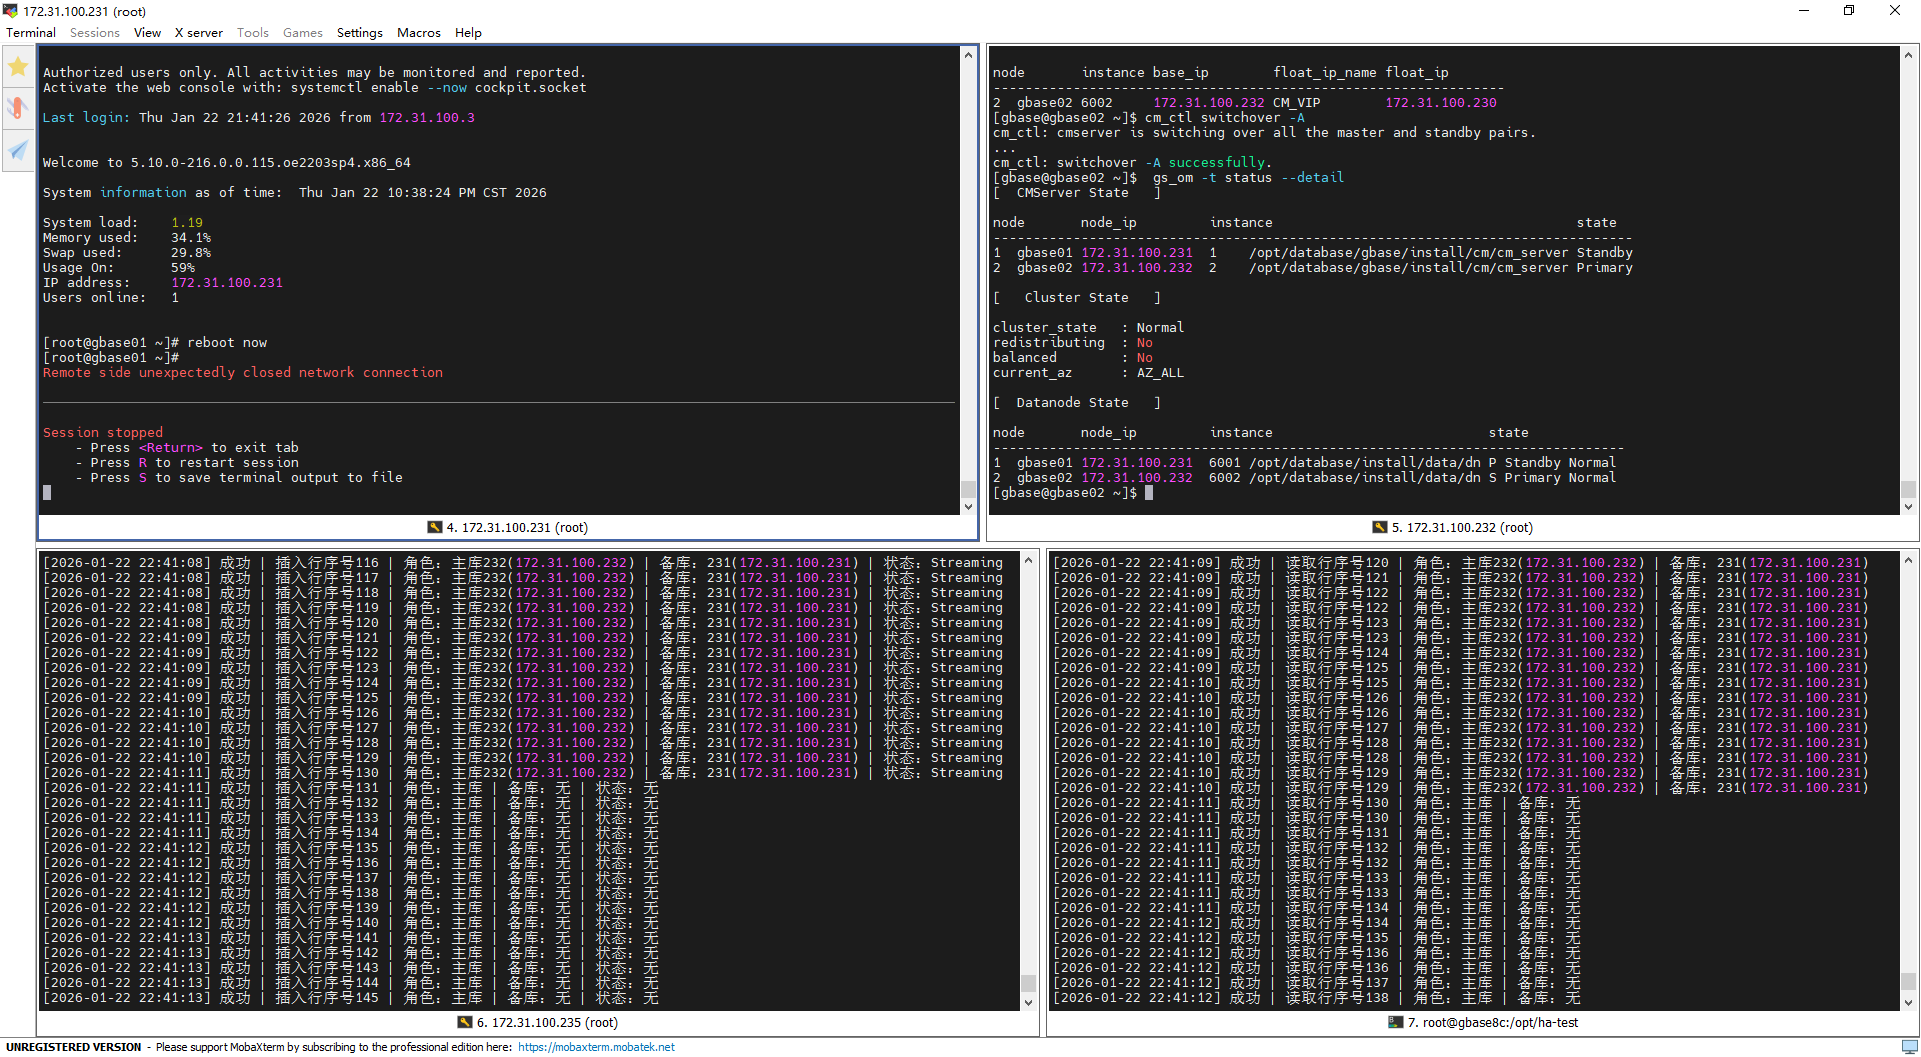Open the Help menu
Screen dimensions: 1921x1057
coord(468,33)
